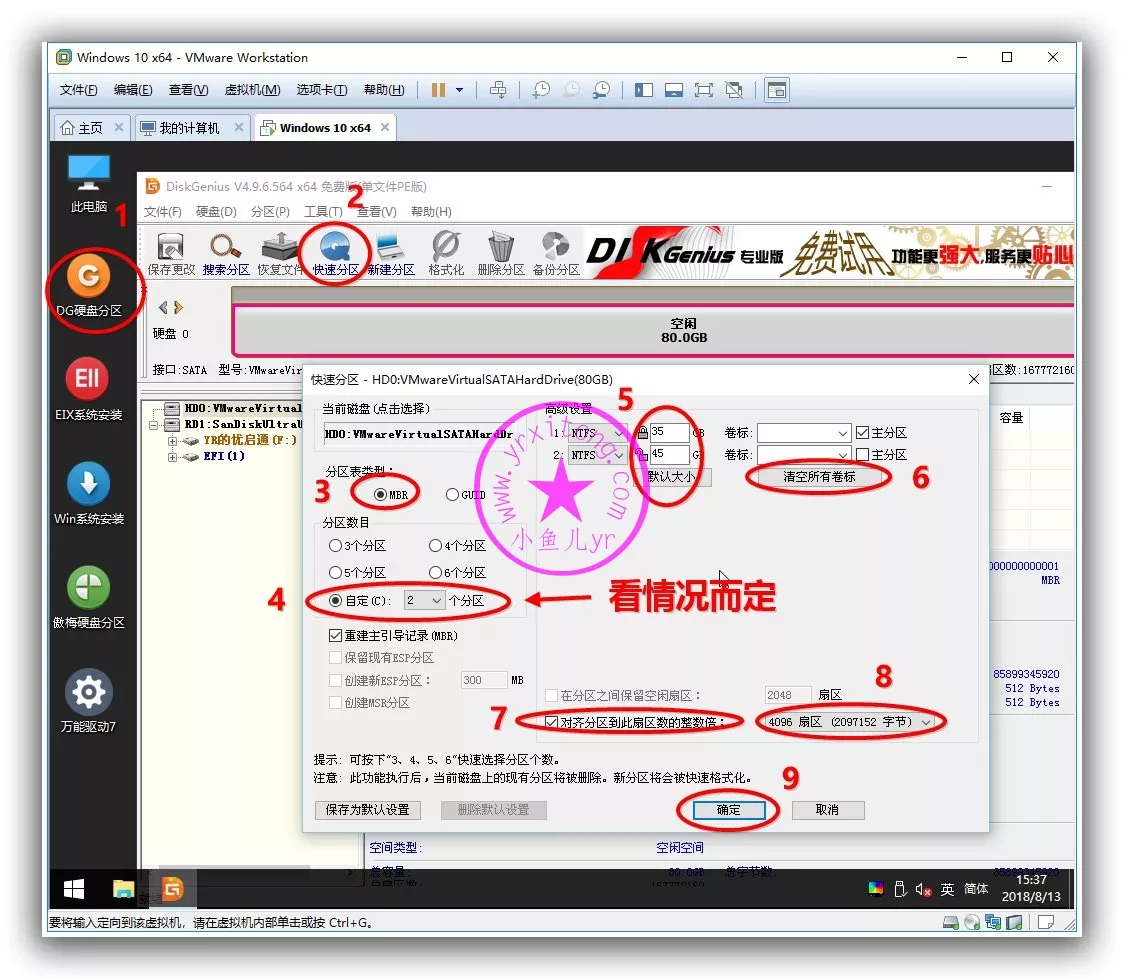Click the 确定 button
Screen dimensions: 1124x979
pos(728,810)
